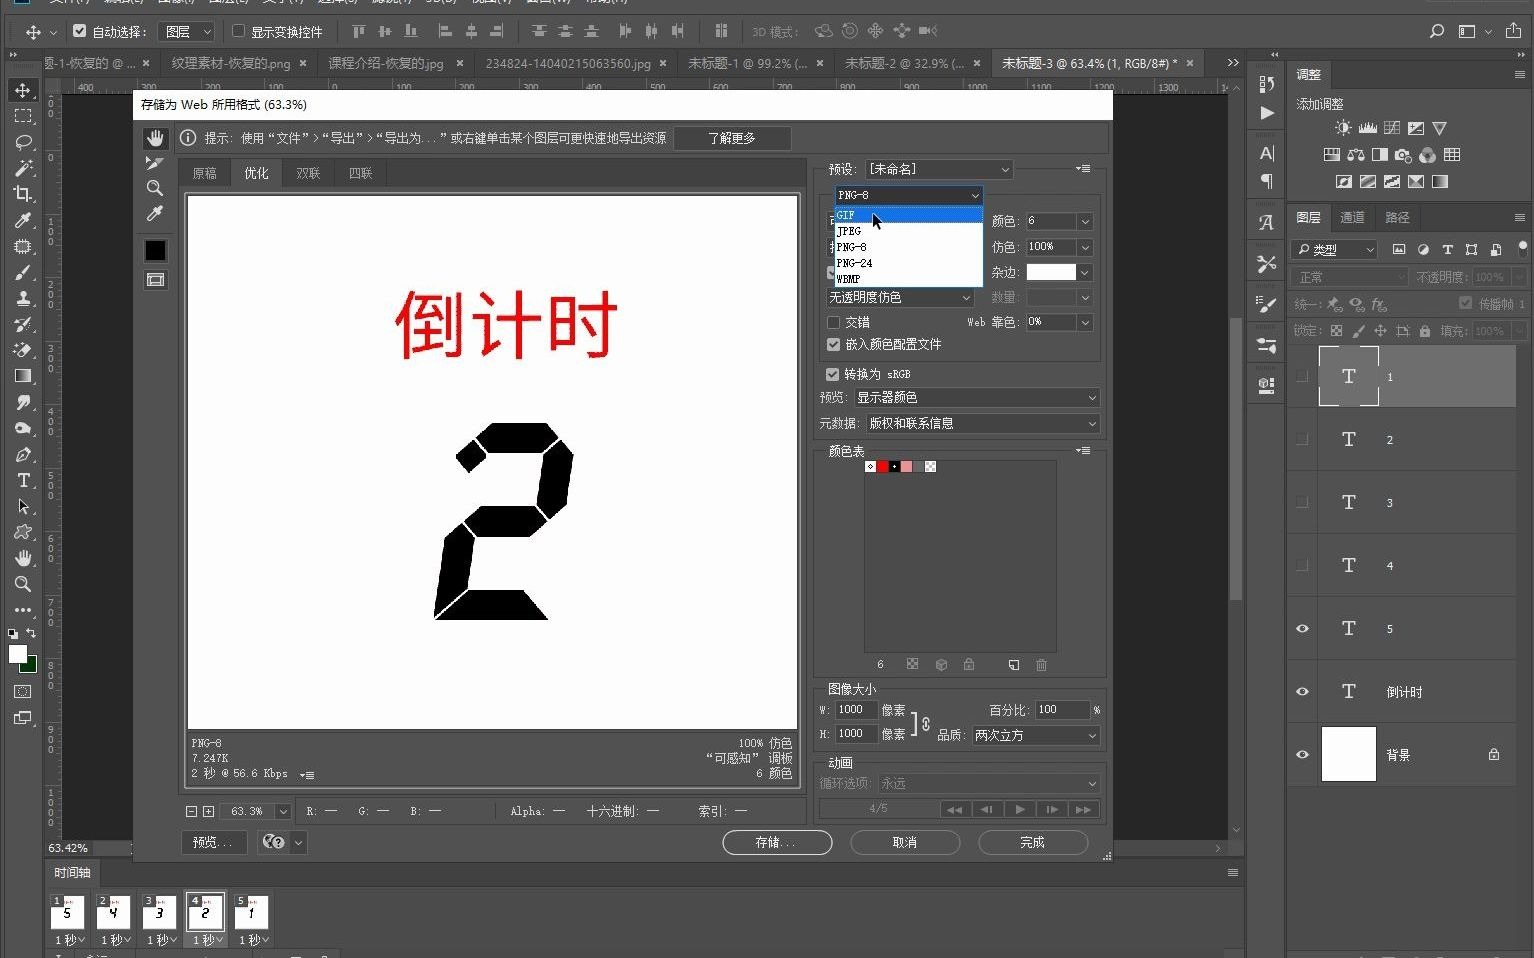Pick the Slice Select tool in dialog
The width and height of the screenshot is (1534, 958).
click(155, 163)
